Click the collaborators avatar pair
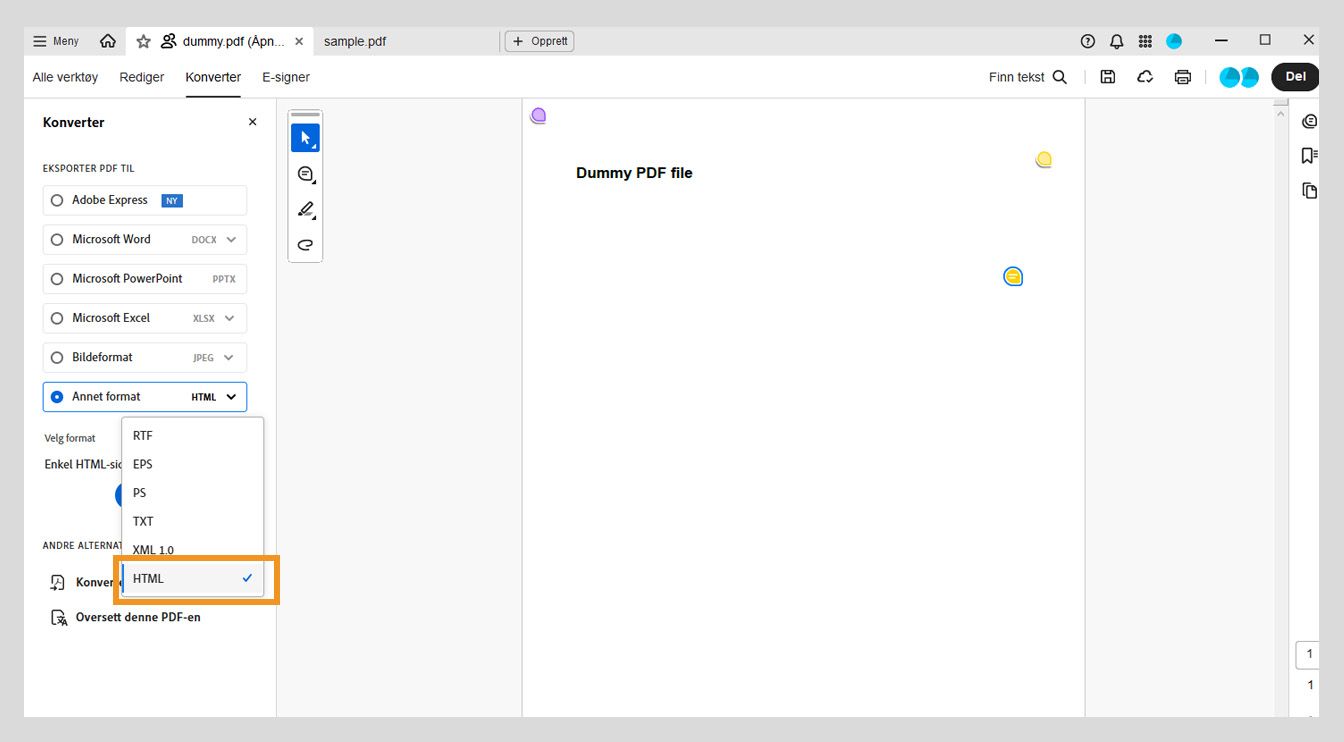 click(1239, 77)
